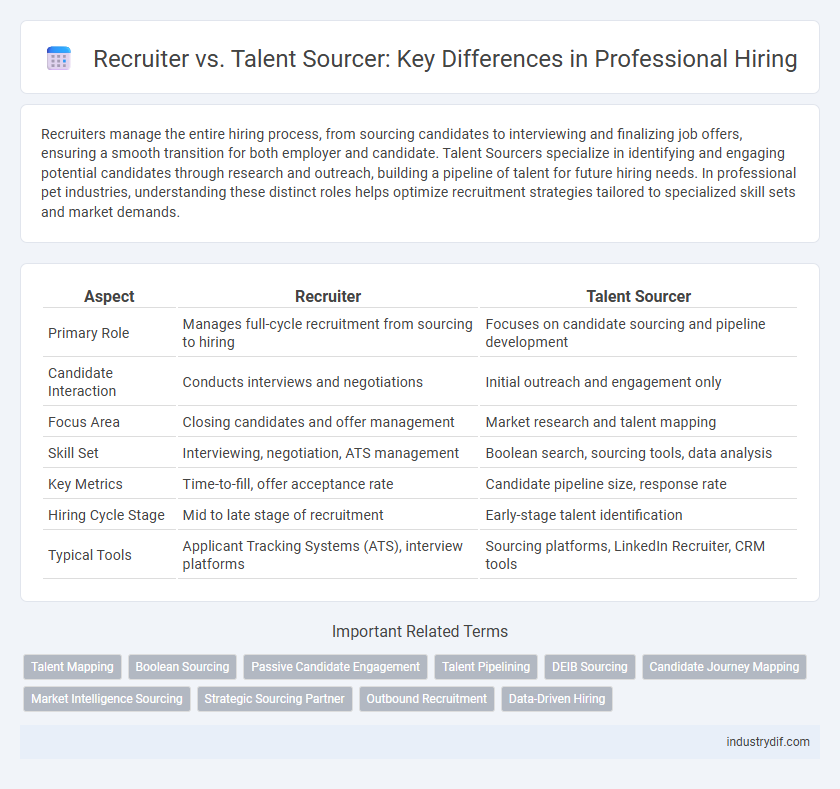Click 'Candidate pipeline size, response rate' cell

click(x=639, y=484)
